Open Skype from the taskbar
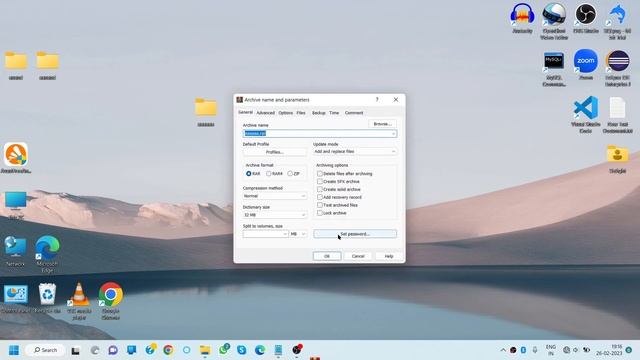This screenshot has width=640, height=360. click(x=242, y=350)
